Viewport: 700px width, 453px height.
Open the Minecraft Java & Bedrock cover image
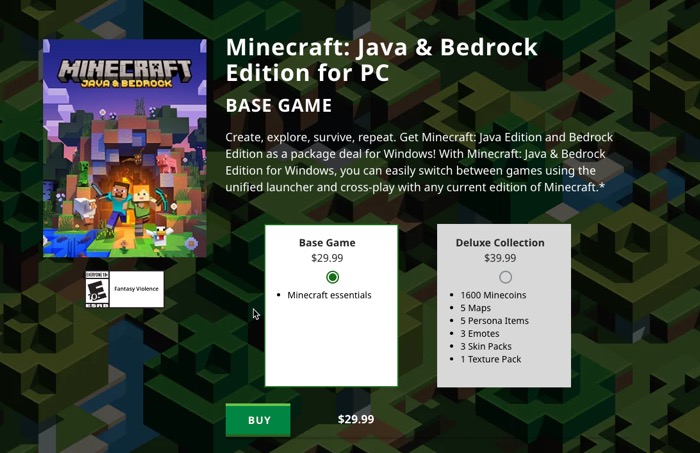pyautogui.click(x=125, y=148)
